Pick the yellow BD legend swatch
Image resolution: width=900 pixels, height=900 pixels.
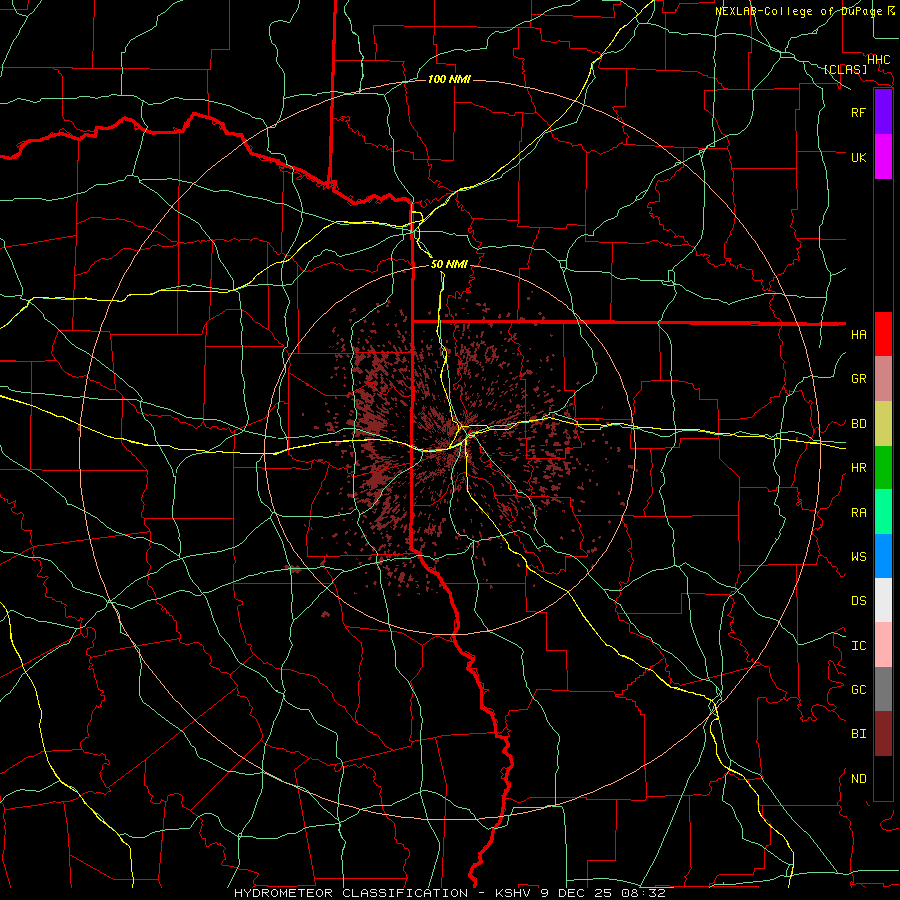coord(883,423)
